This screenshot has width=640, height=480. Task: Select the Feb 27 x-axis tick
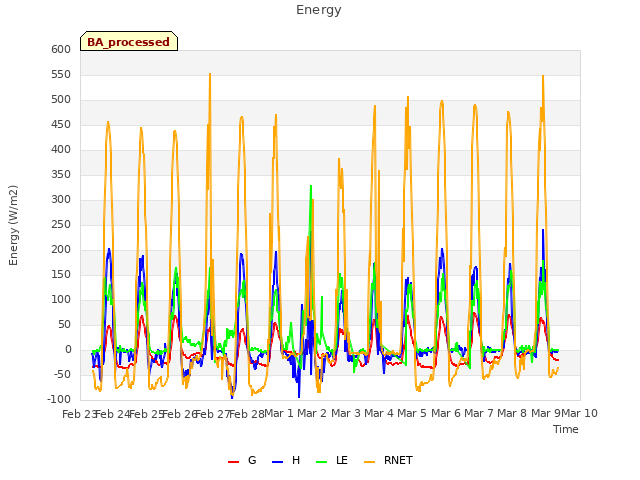[x=213, y=414]
